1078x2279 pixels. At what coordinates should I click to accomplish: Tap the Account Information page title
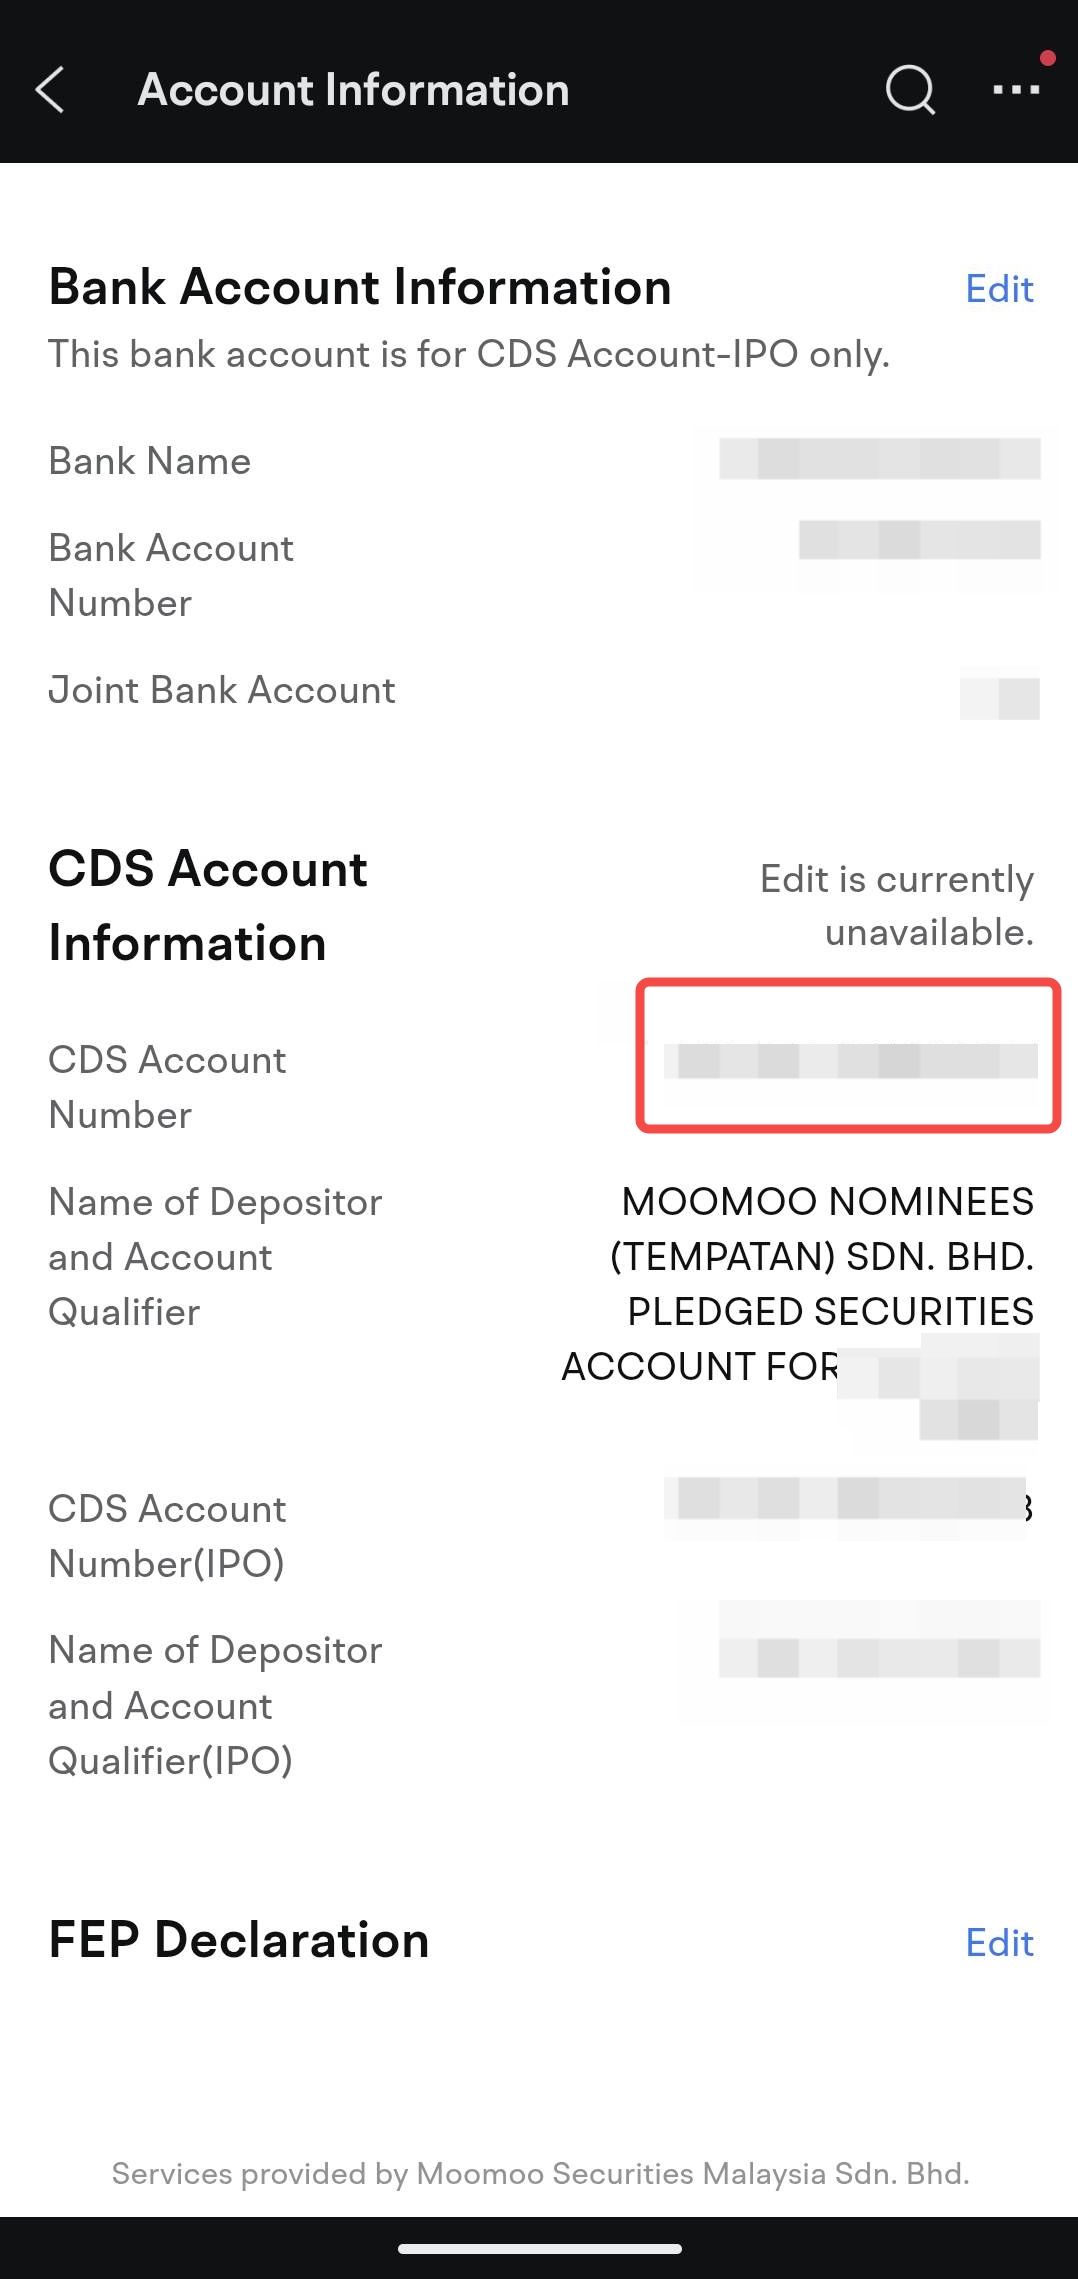pos(353,90)
